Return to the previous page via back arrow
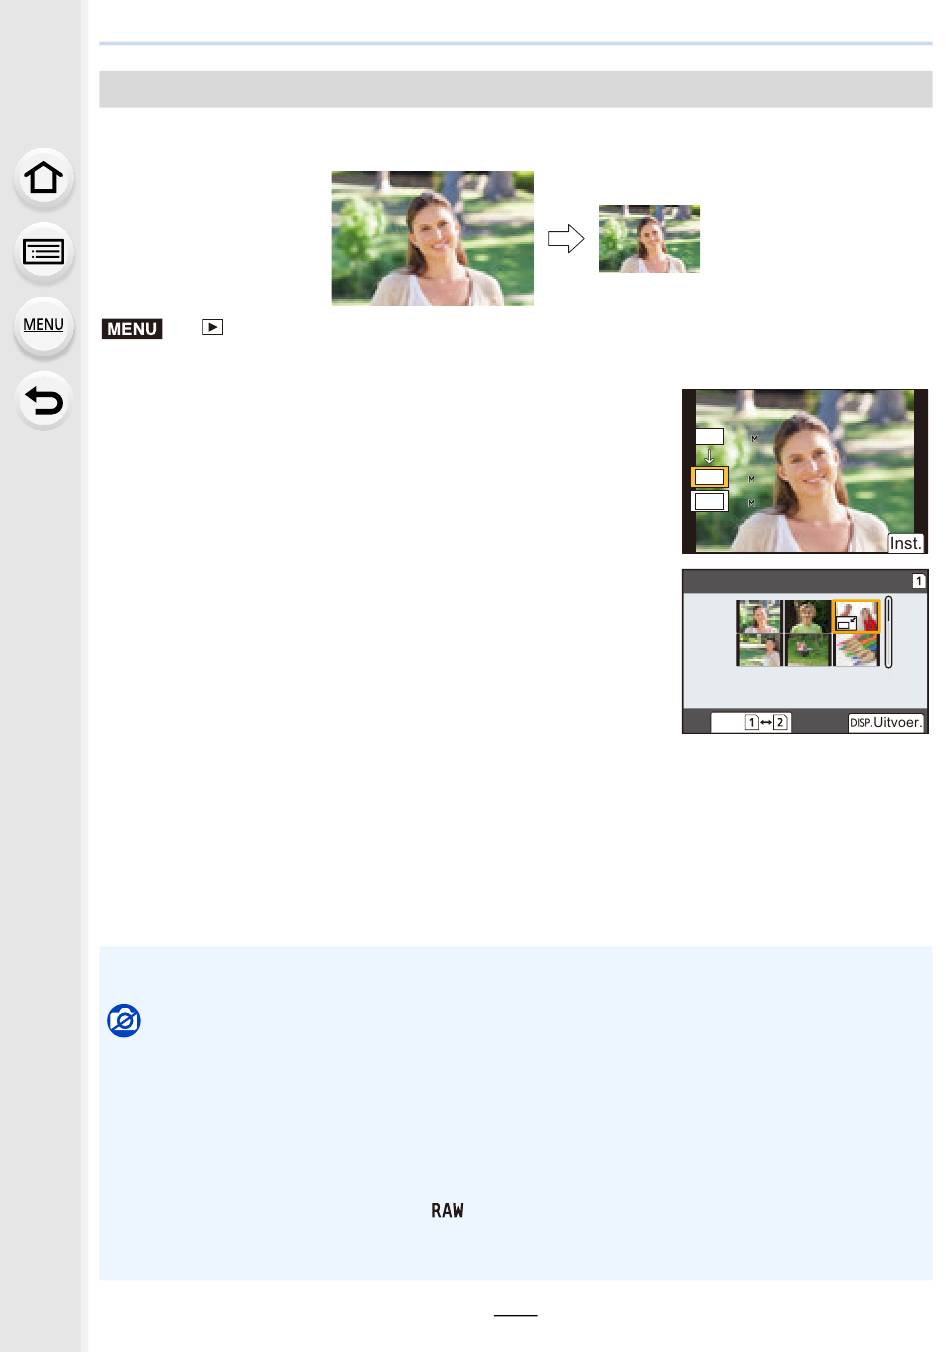Screen dimensions: 950x1352 [43, 401]
